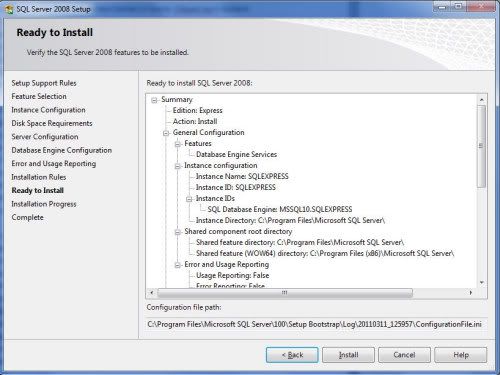Select the 'General Configuration' tree label
This screenshot has width=500, height=375.
pos(208,132)
